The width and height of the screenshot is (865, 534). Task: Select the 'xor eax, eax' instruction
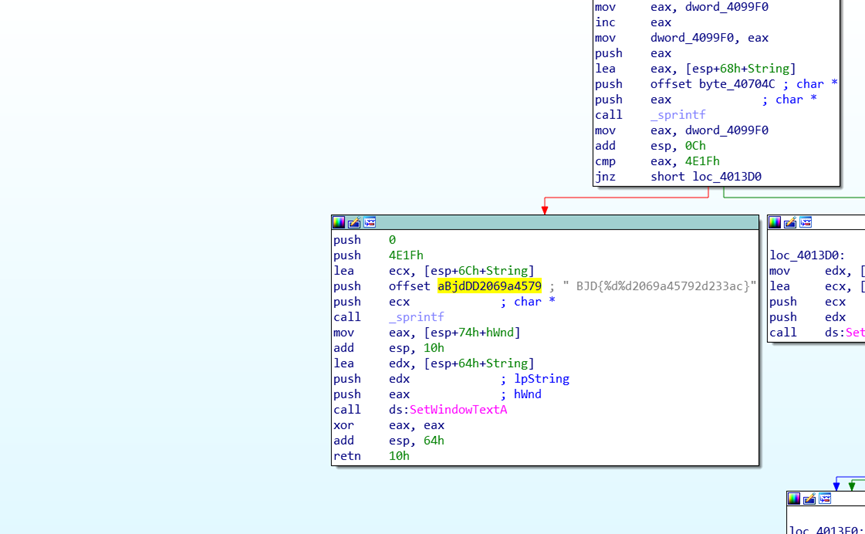tap(388, 425)
